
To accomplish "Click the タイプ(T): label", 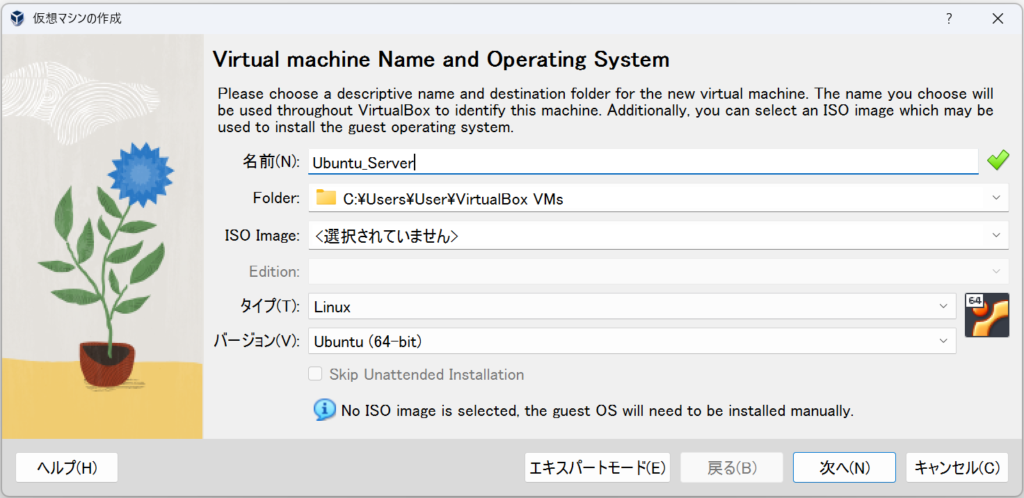I will tap(269, 306).
